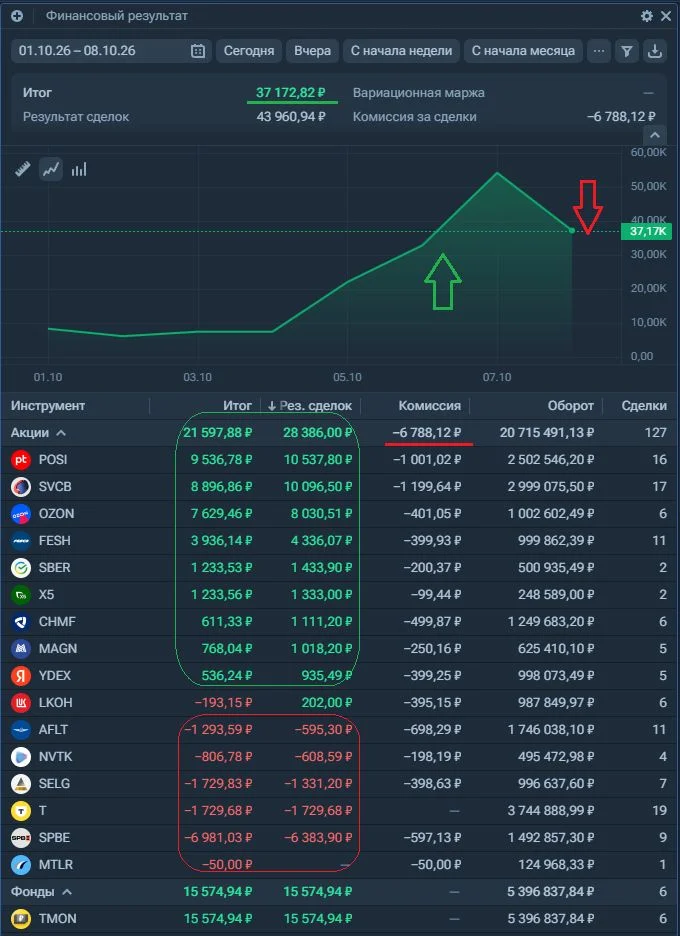This screenshot has width=680, height=936.
Task: Click CHMF instrument logo
Action: (x=21, y=621)
